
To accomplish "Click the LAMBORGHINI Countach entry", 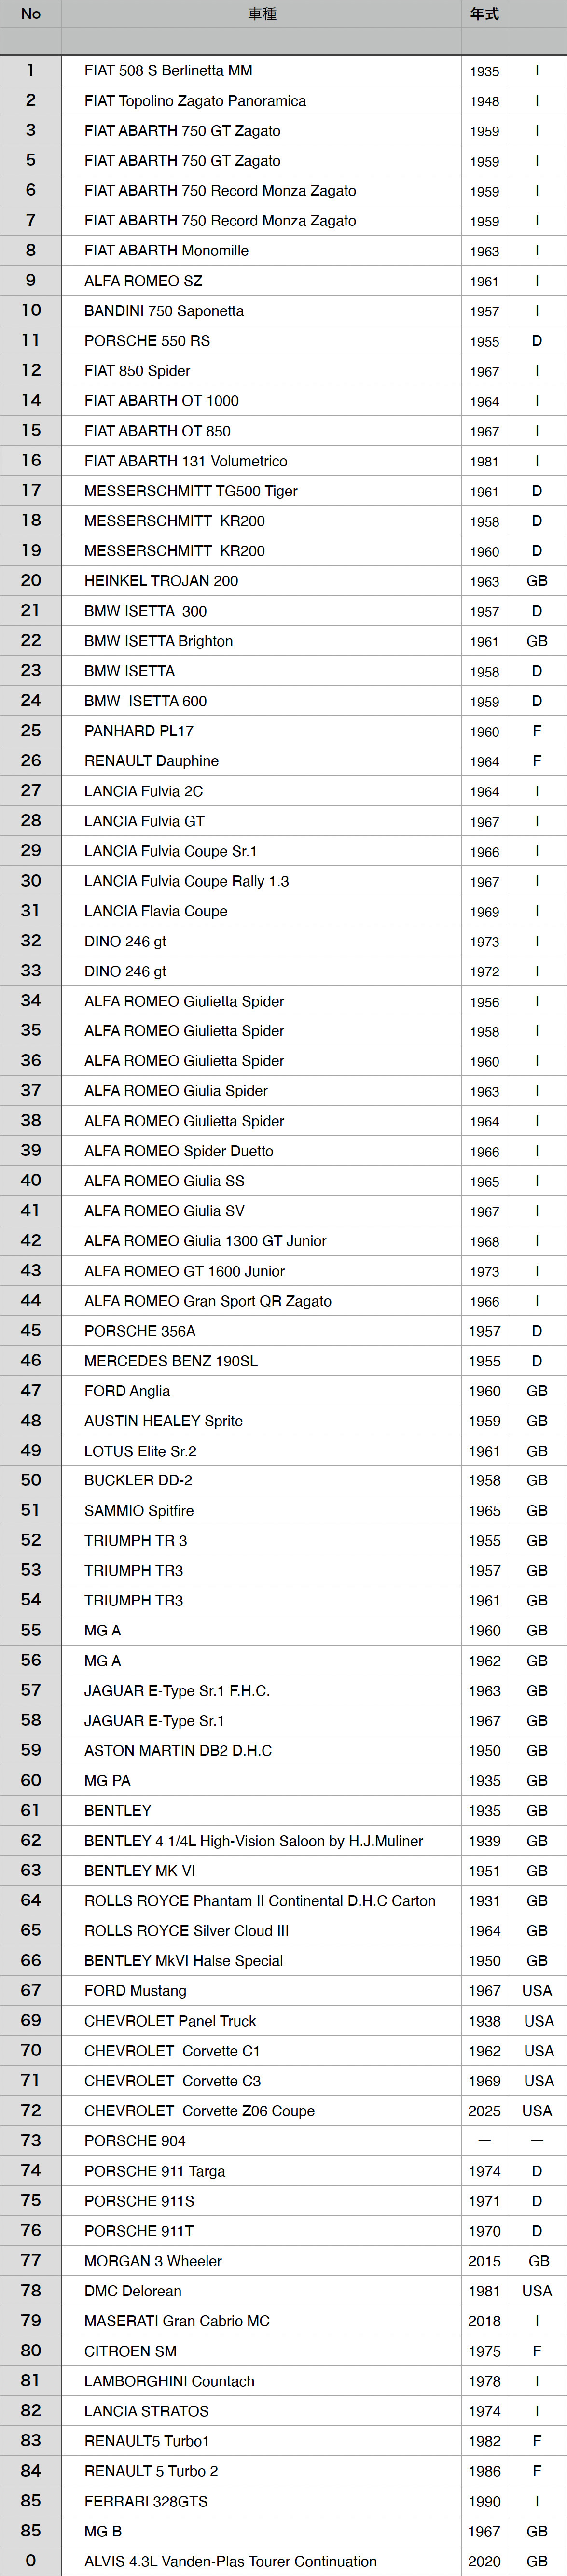I will [169, 2381].
